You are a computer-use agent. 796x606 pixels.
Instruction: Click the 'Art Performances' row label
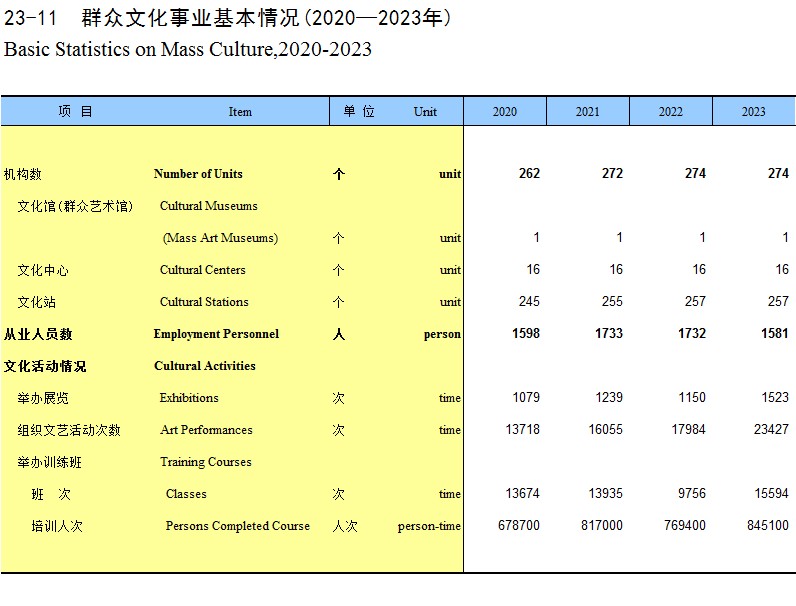coord(206,430)
